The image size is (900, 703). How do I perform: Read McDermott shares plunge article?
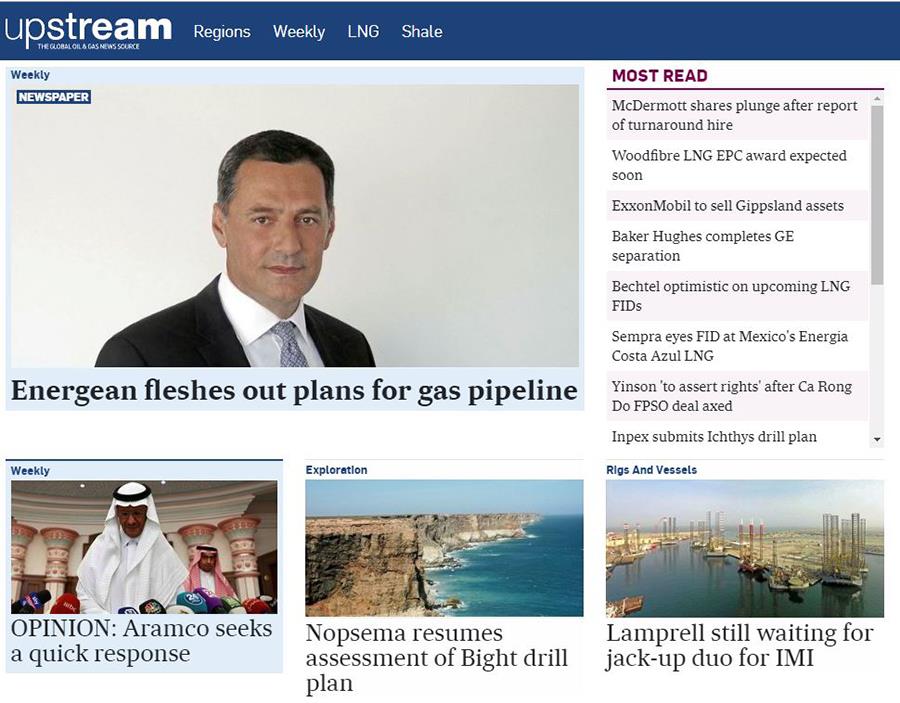point(734,115)
